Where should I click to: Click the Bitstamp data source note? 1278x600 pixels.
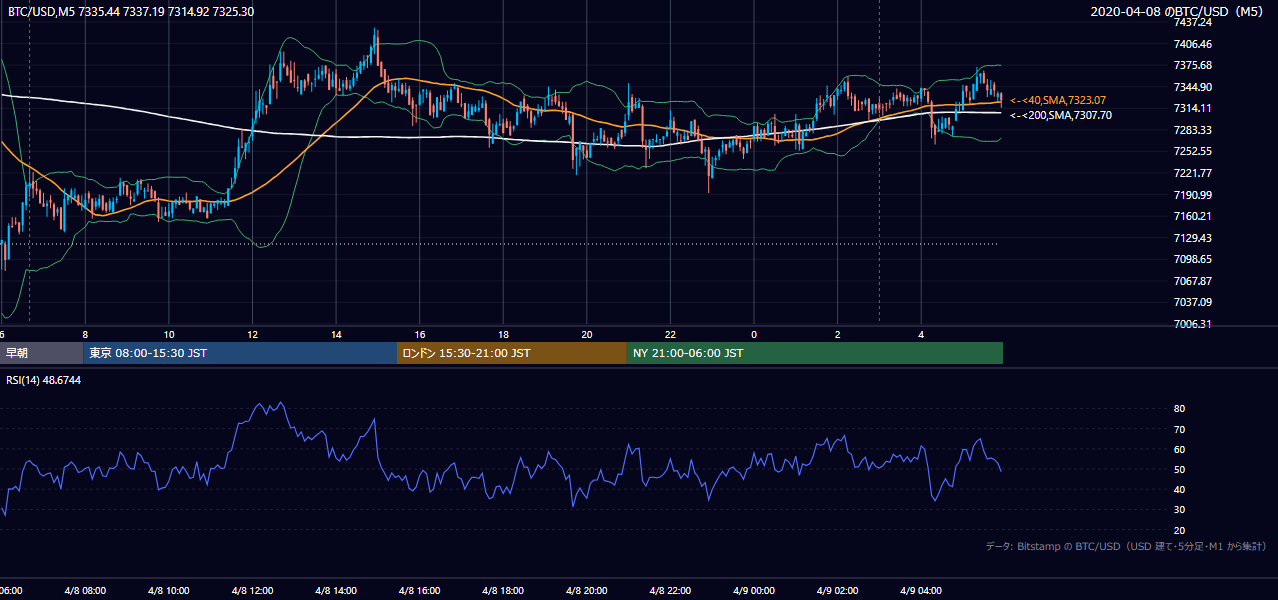(x=1126, y=546)
